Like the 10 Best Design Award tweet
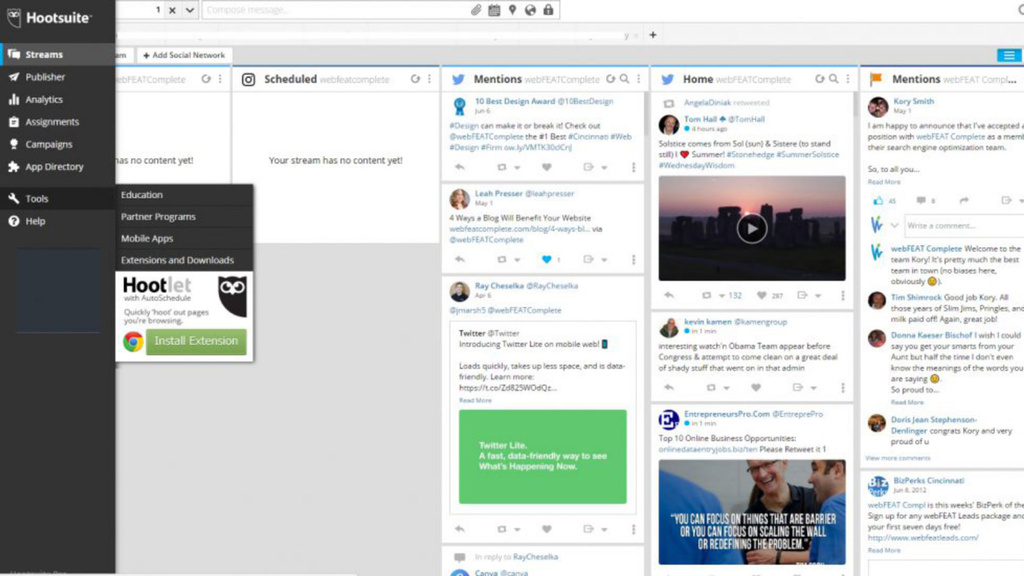The height and width of the screenshot is (576, 1024). click(x=547, y=167)
